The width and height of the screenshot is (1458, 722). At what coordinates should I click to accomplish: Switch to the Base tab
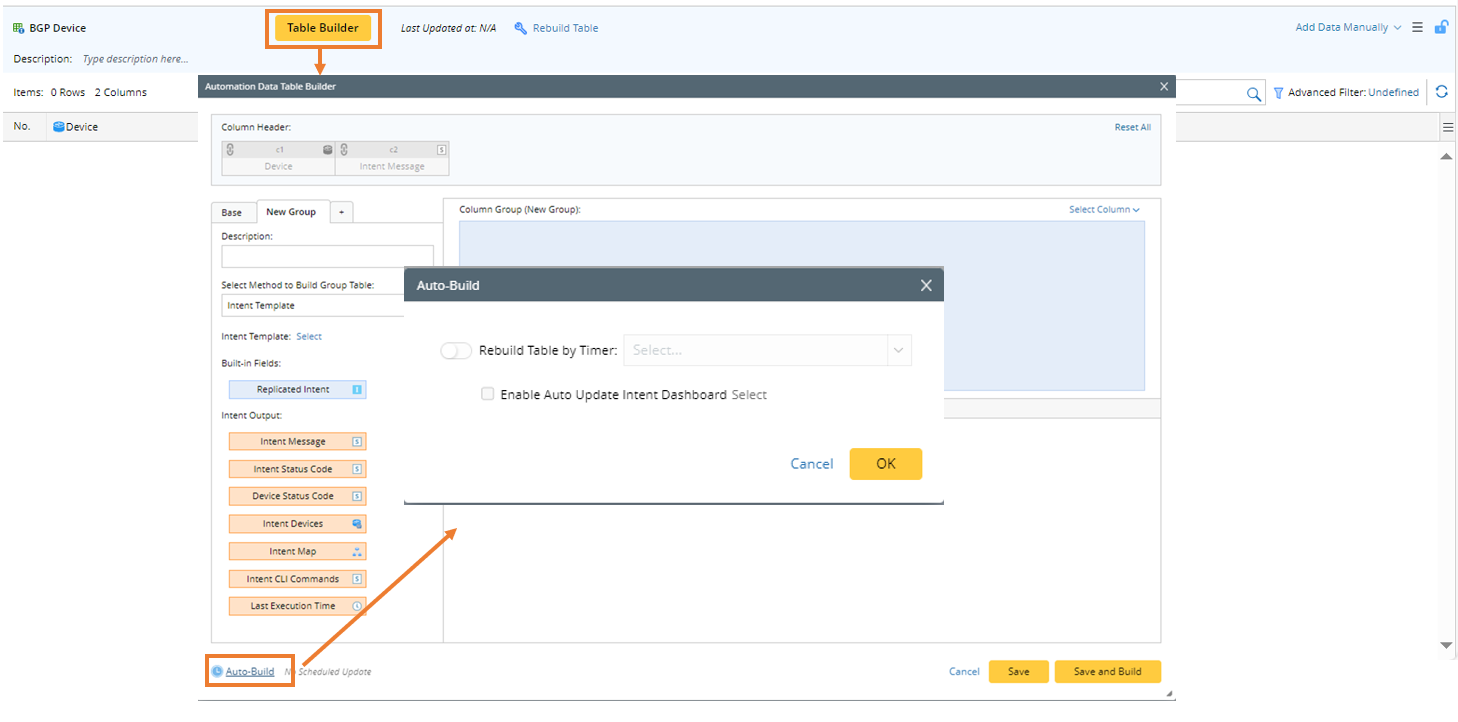tap(232, 213)
